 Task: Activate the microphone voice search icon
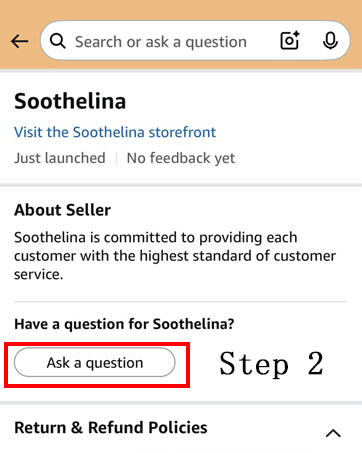click(x=330, y=41)
